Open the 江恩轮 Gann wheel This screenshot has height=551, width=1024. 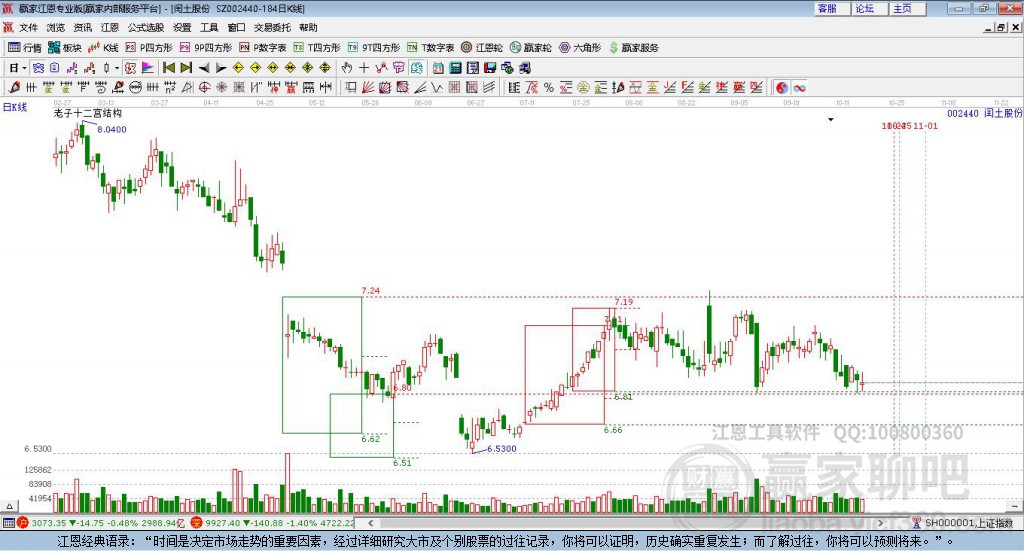pos(482,48)
